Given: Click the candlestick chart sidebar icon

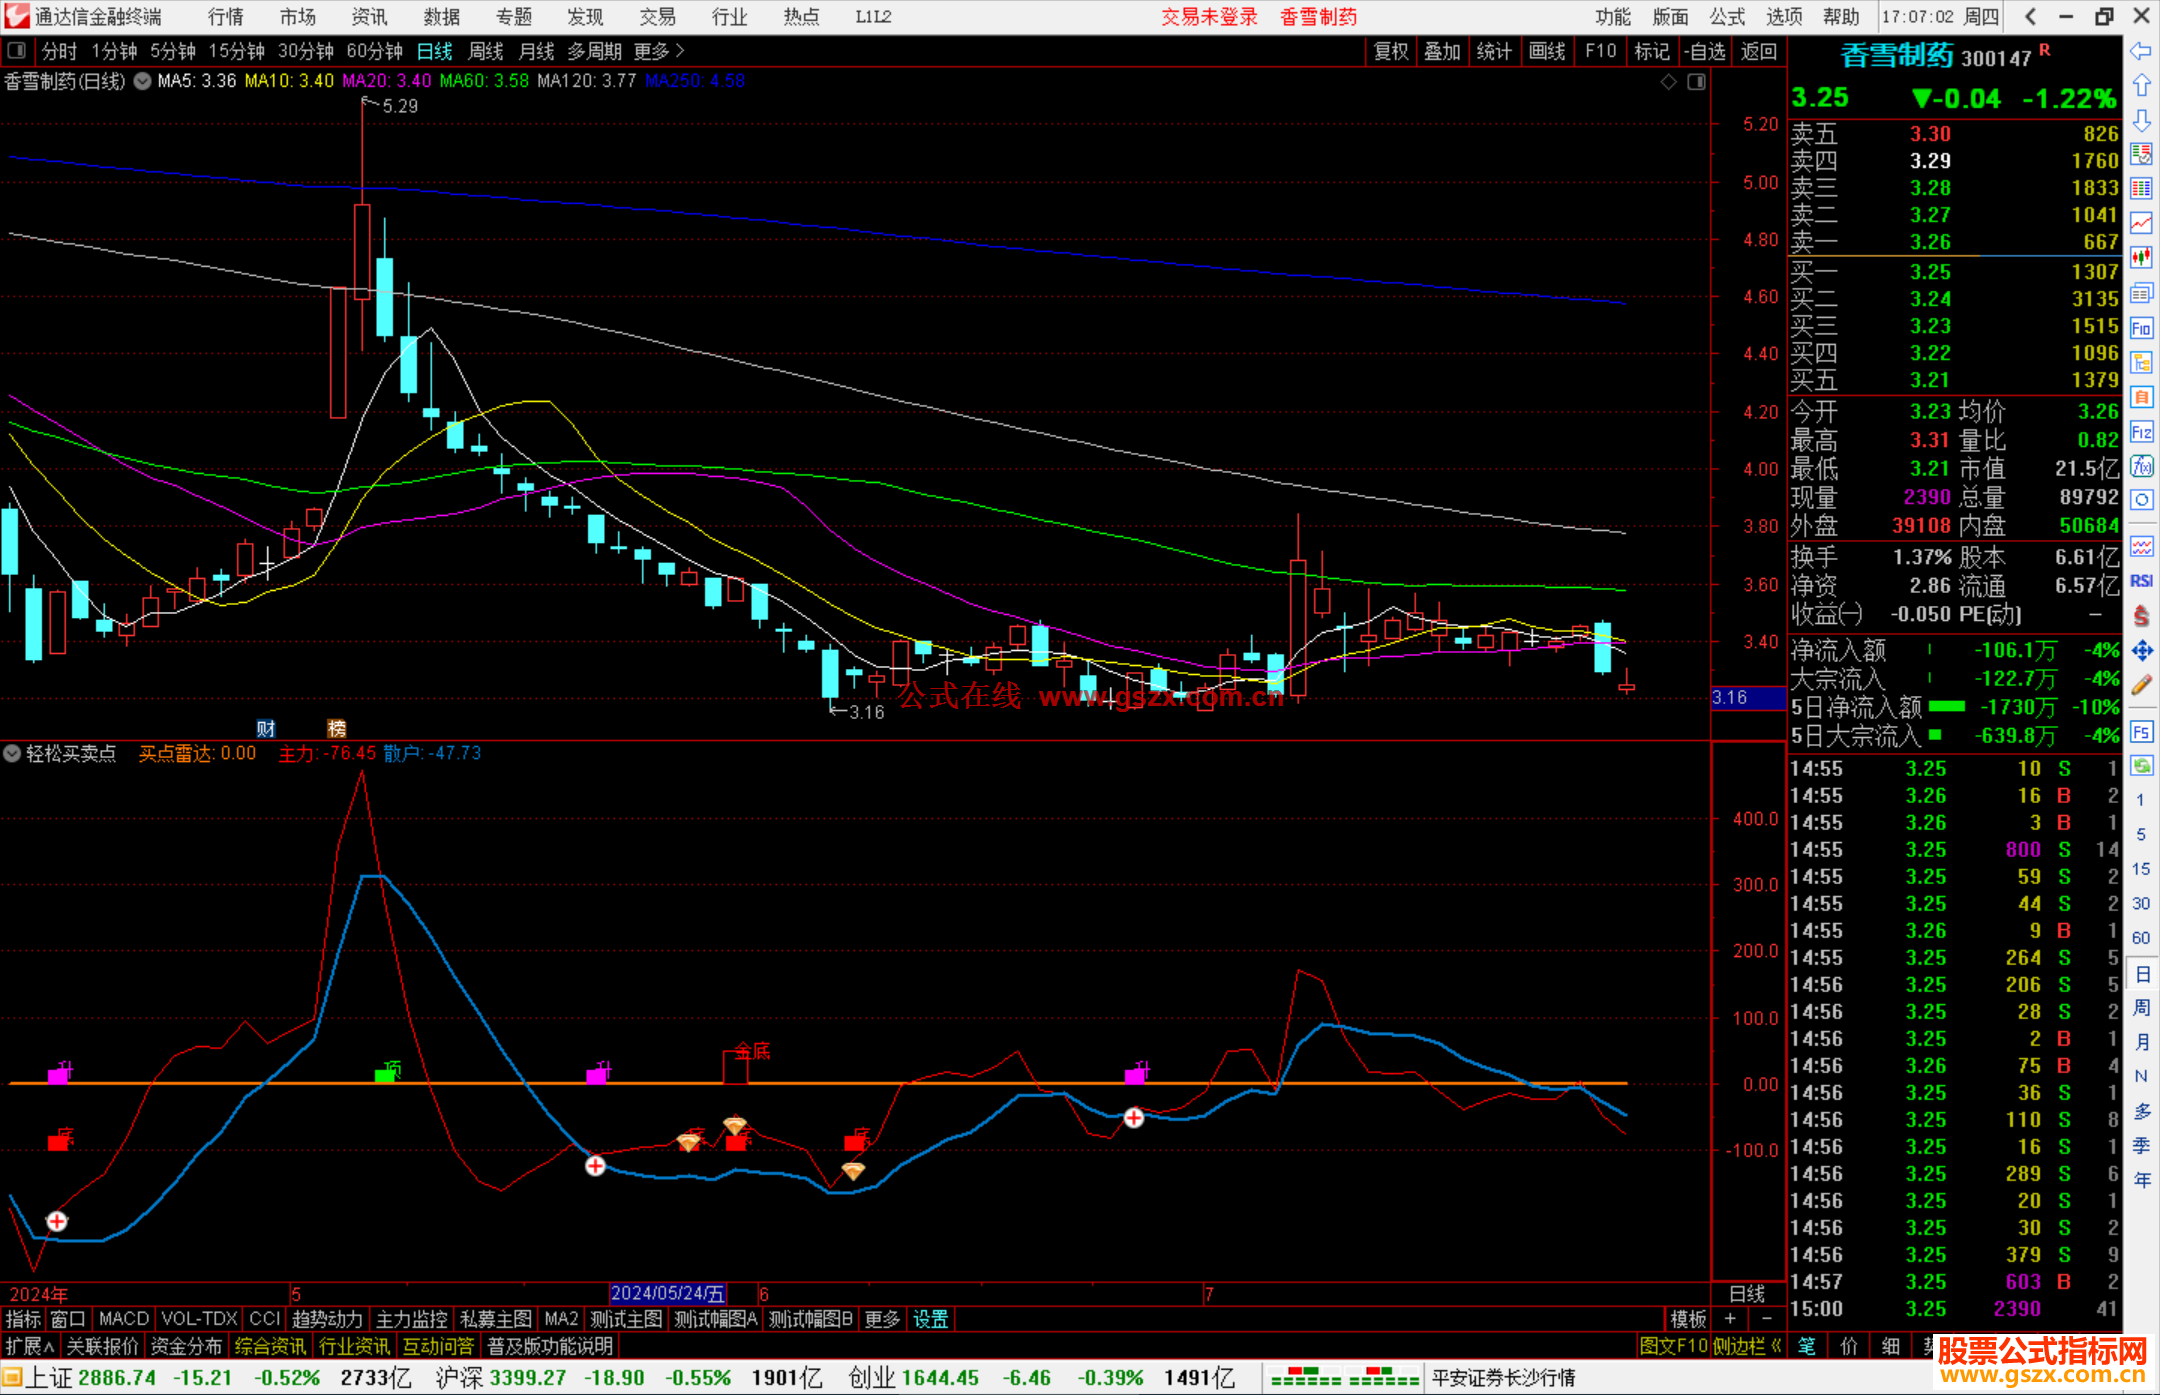Looking at the screenshot, I should point(2141,257).
